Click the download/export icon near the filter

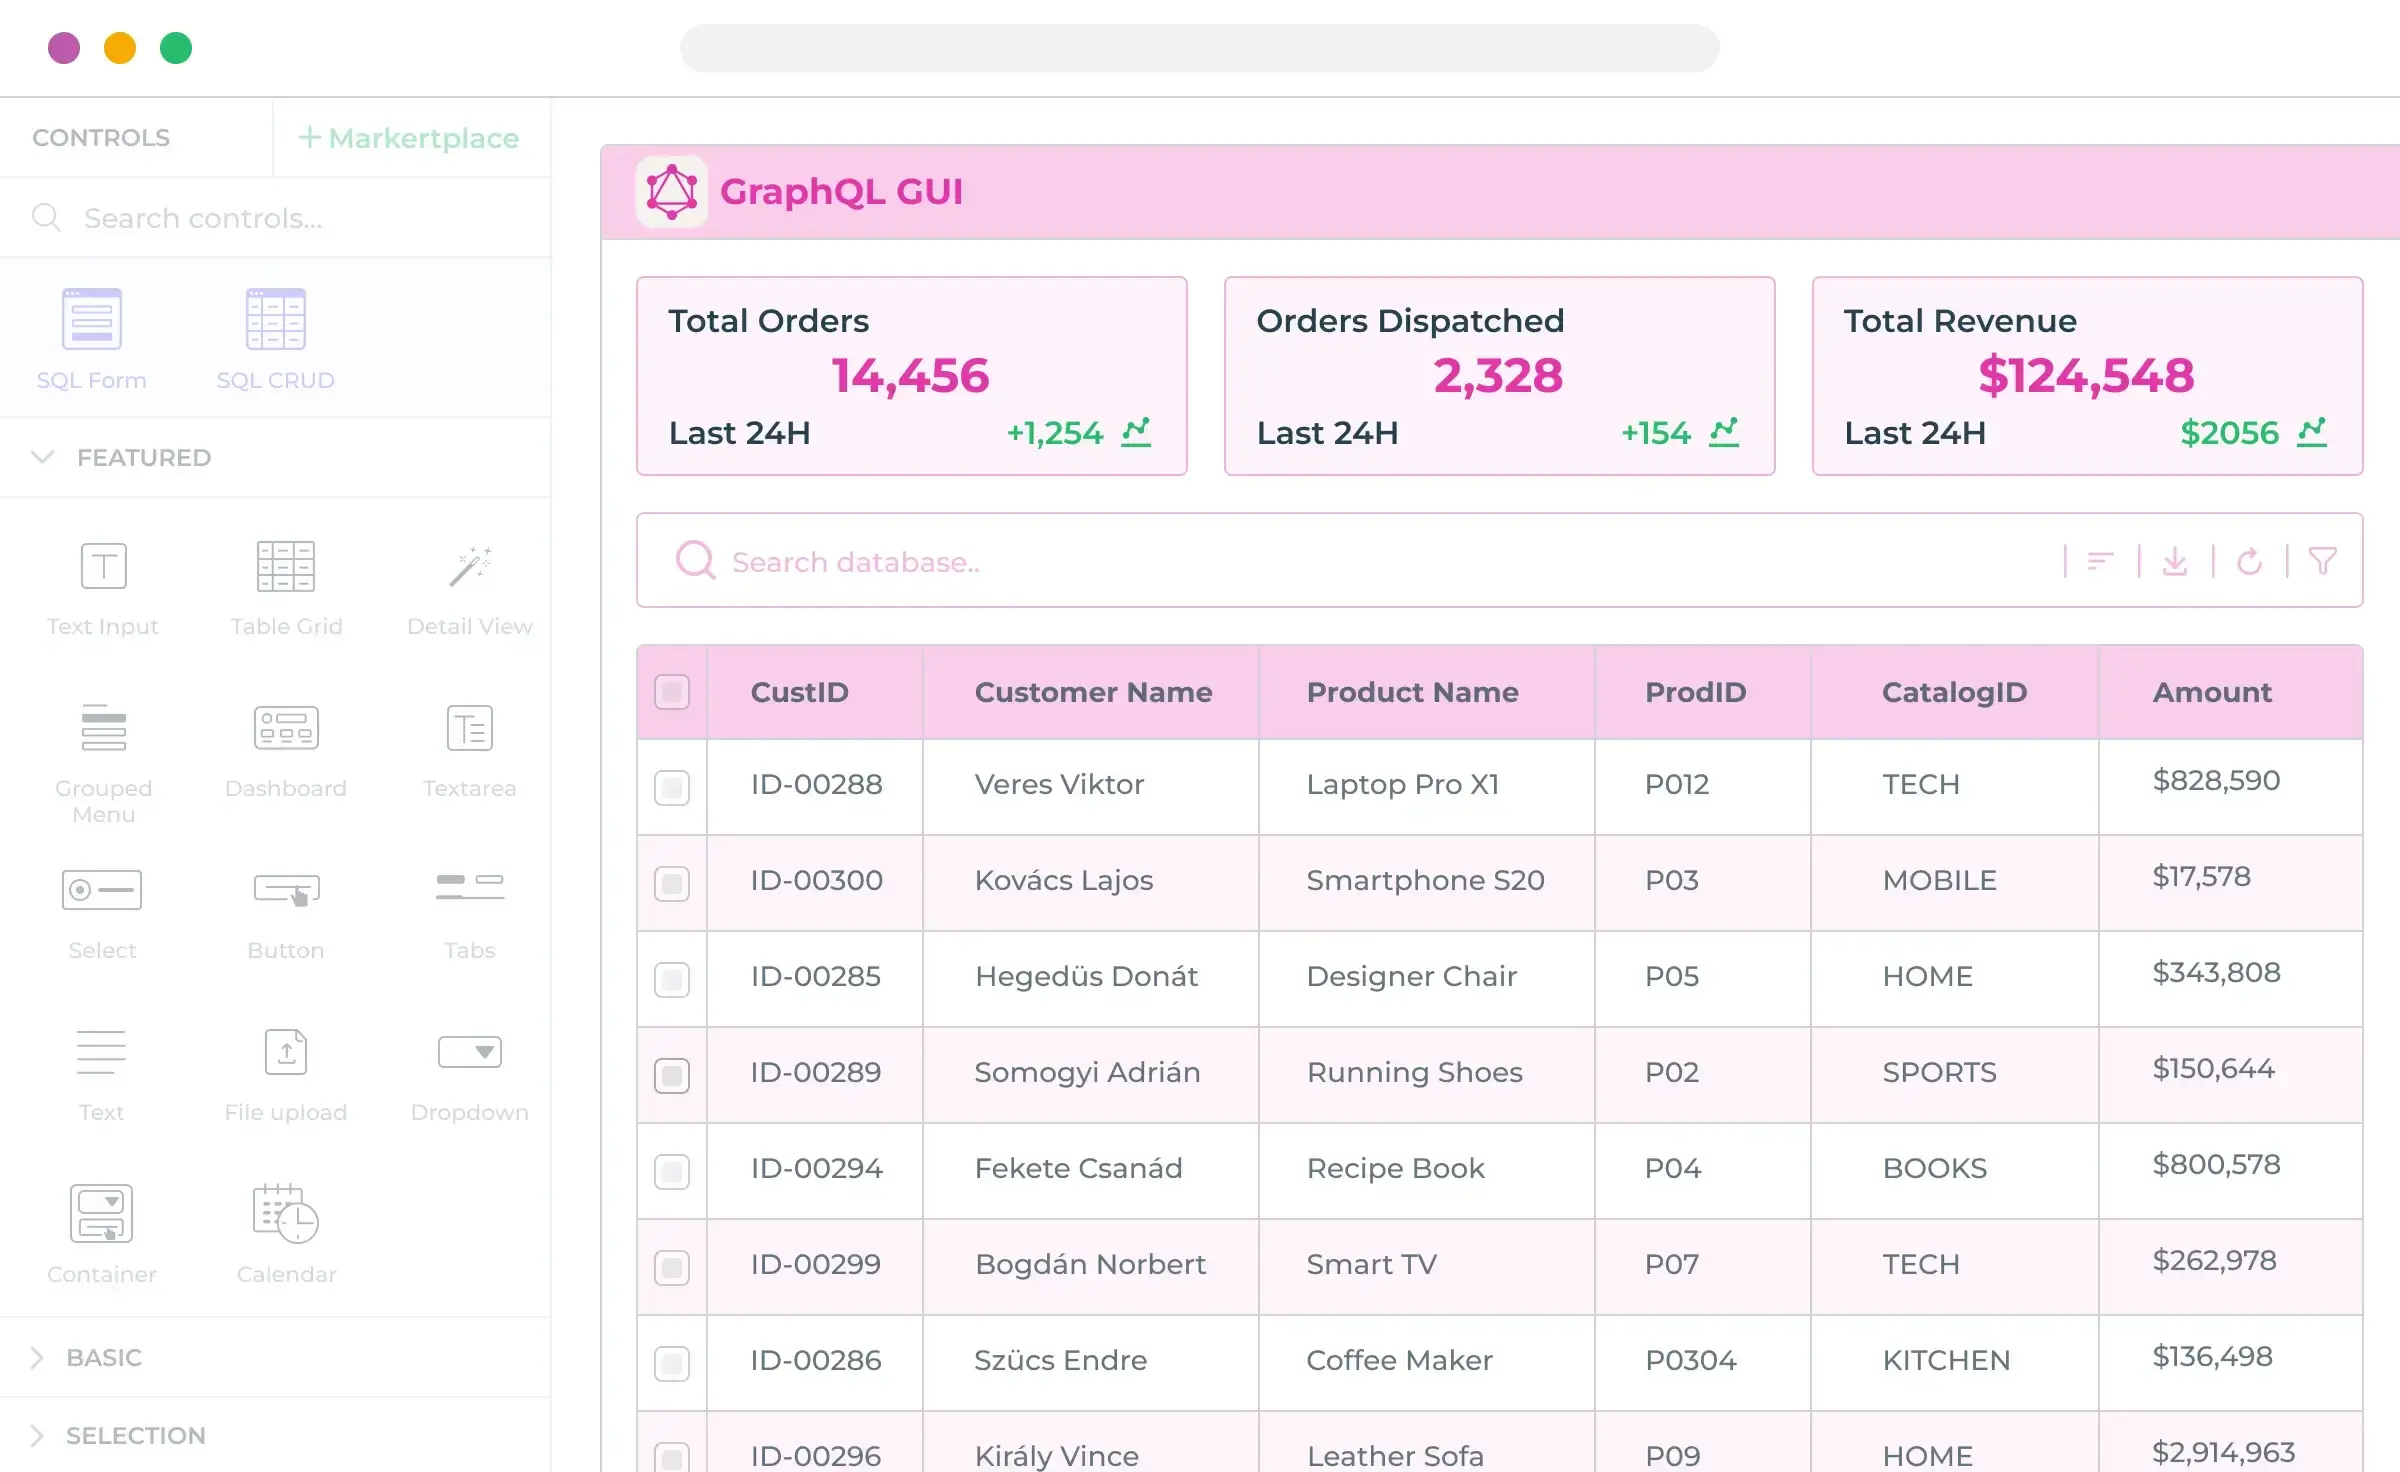(2176, 560)
